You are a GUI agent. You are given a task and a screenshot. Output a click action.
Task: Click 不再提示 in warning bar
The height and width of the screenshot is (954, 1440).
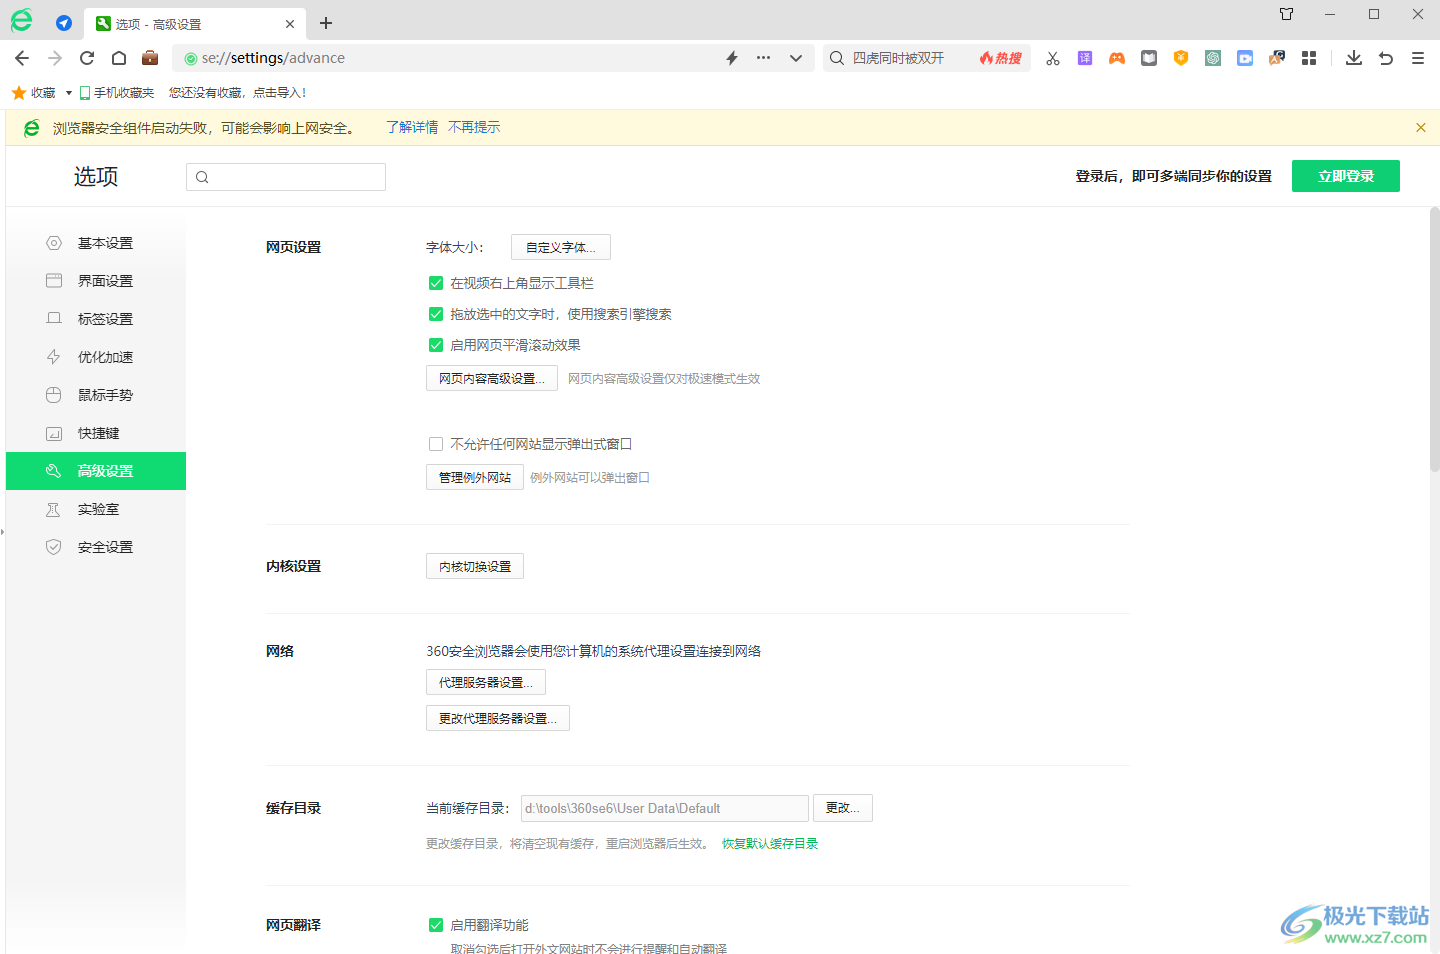474,127
